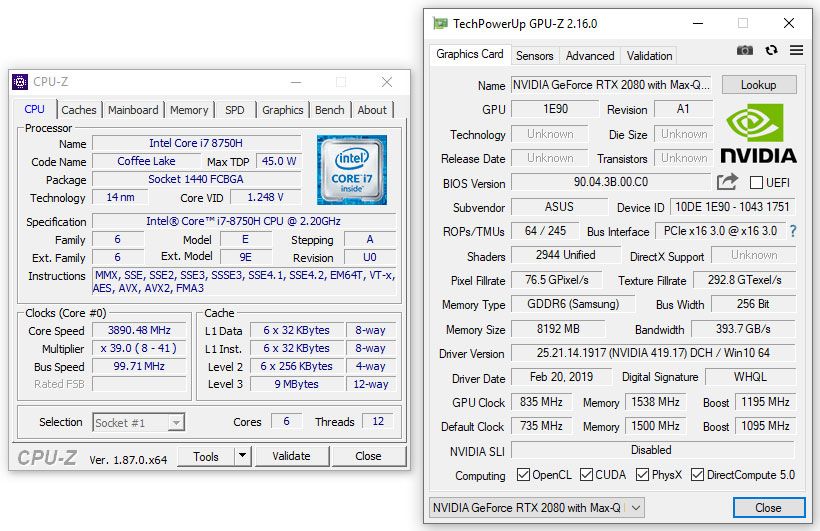Click the Pixel Fillrate value 76.5 GPixel/s
The height and width of the screenshot is (531, 820).
pyautogui.click(x=556, y=280)
